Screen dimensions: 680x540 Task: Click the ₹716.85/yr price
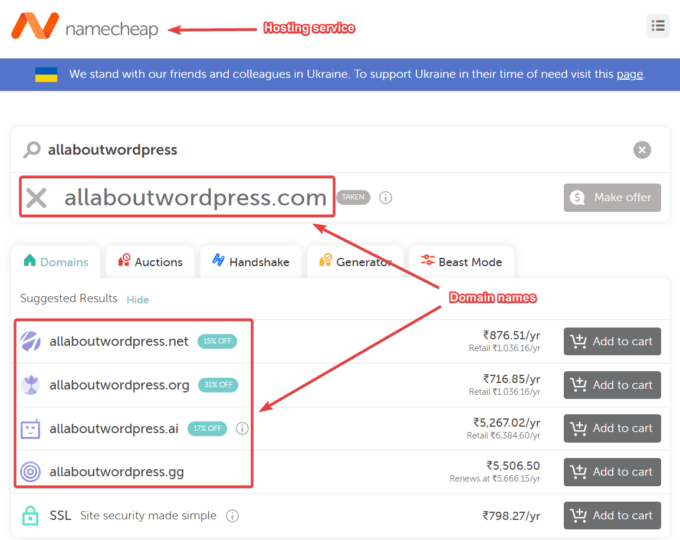512,379
